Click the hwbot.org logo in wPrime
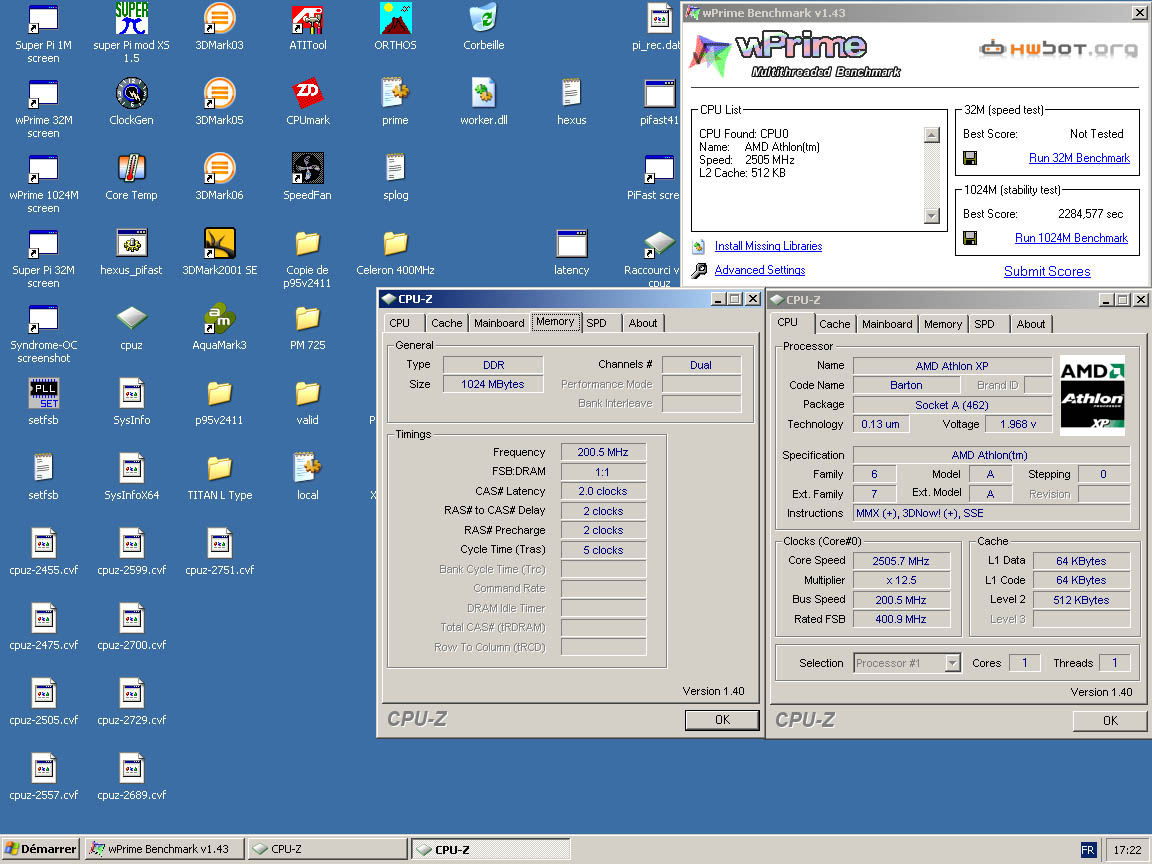Viewport: 1152px width, 864px height. pyautogui.click(x=1058, y=49)
